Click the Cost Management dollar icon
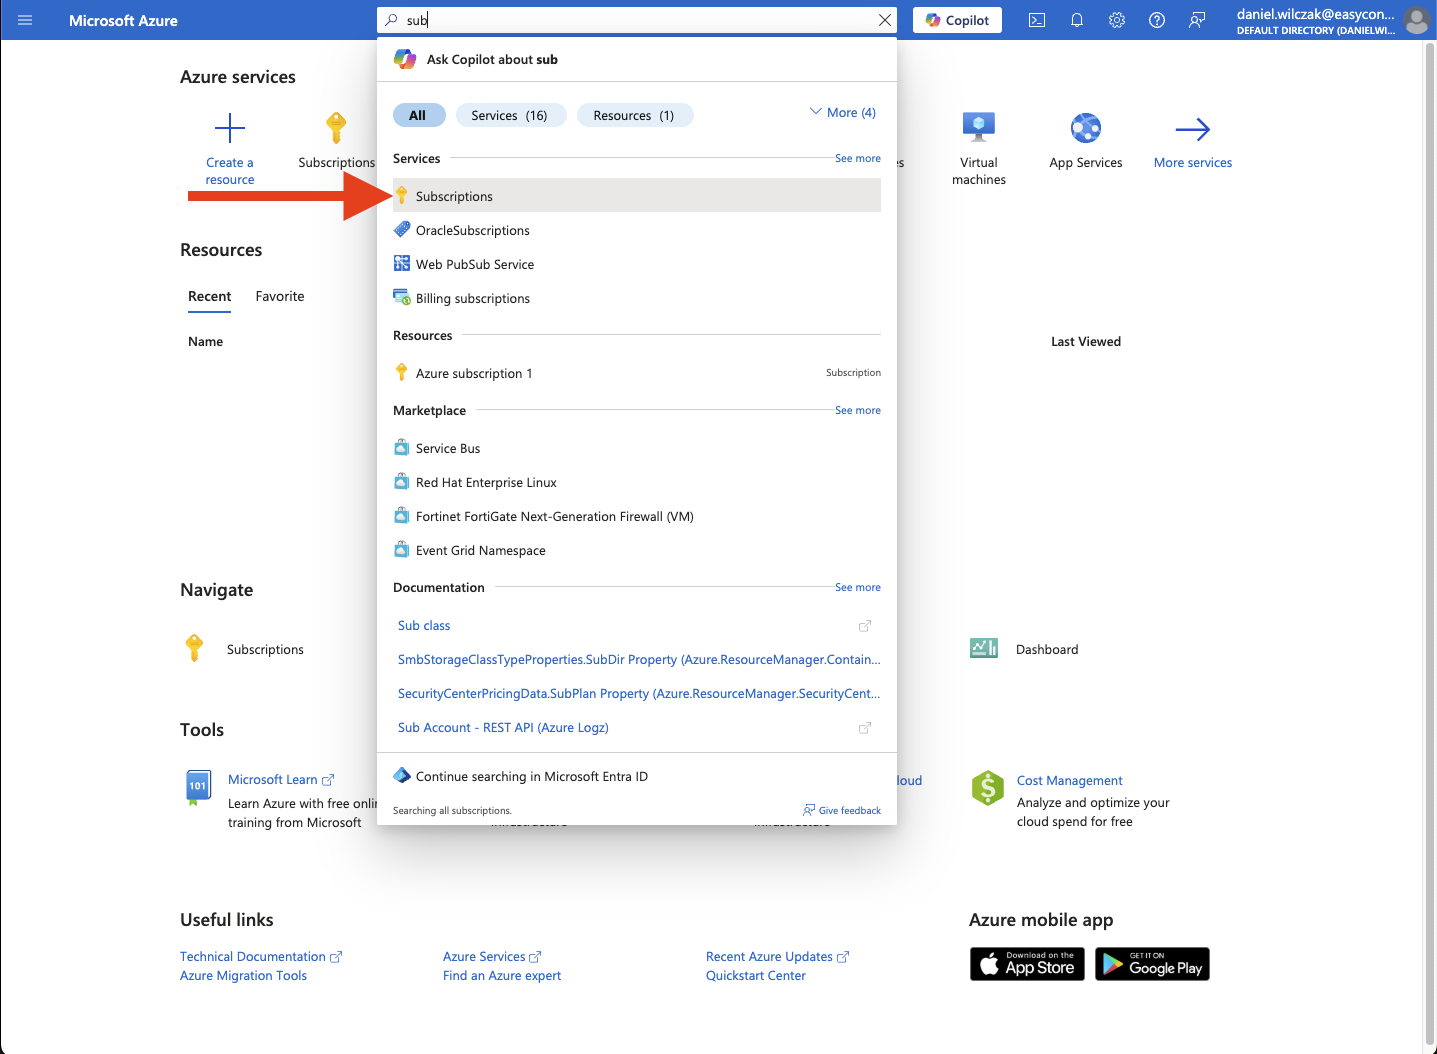This screenshot has height=1054, width=1437. pyautogui.click(x=988, y=788)
